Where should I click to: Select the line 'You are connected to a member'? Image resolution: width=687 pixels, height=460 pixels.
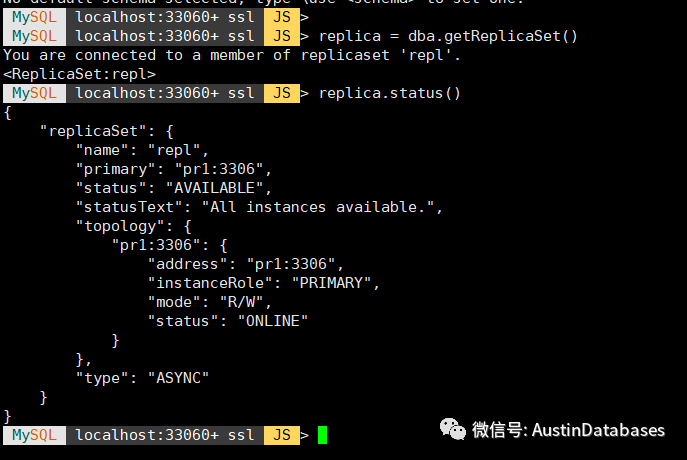232,55
